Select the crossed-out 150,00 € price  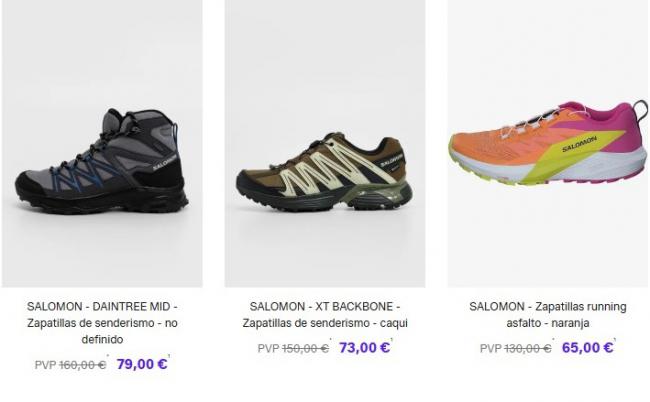pyautogui.click(x=306, y=349)
